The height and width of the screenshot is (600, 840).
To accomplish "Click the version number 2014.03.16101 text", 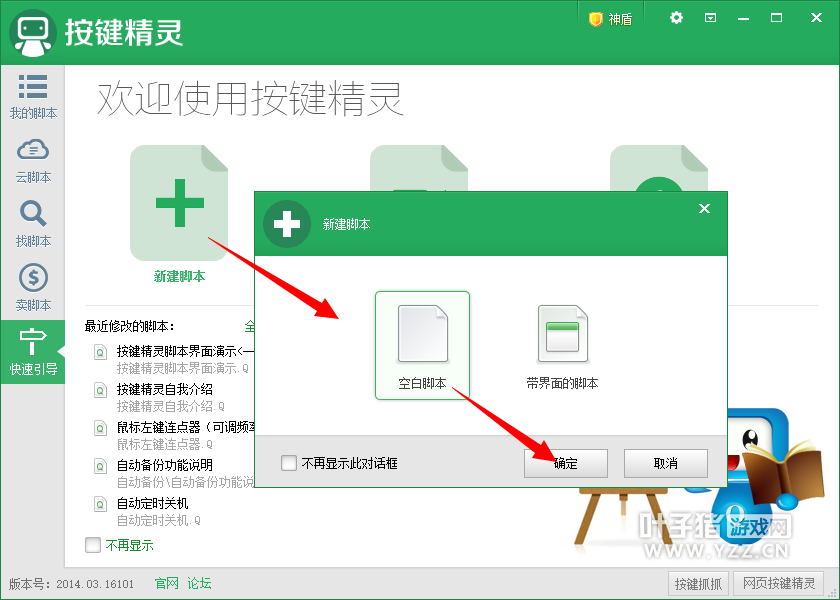I will point(95,584).
